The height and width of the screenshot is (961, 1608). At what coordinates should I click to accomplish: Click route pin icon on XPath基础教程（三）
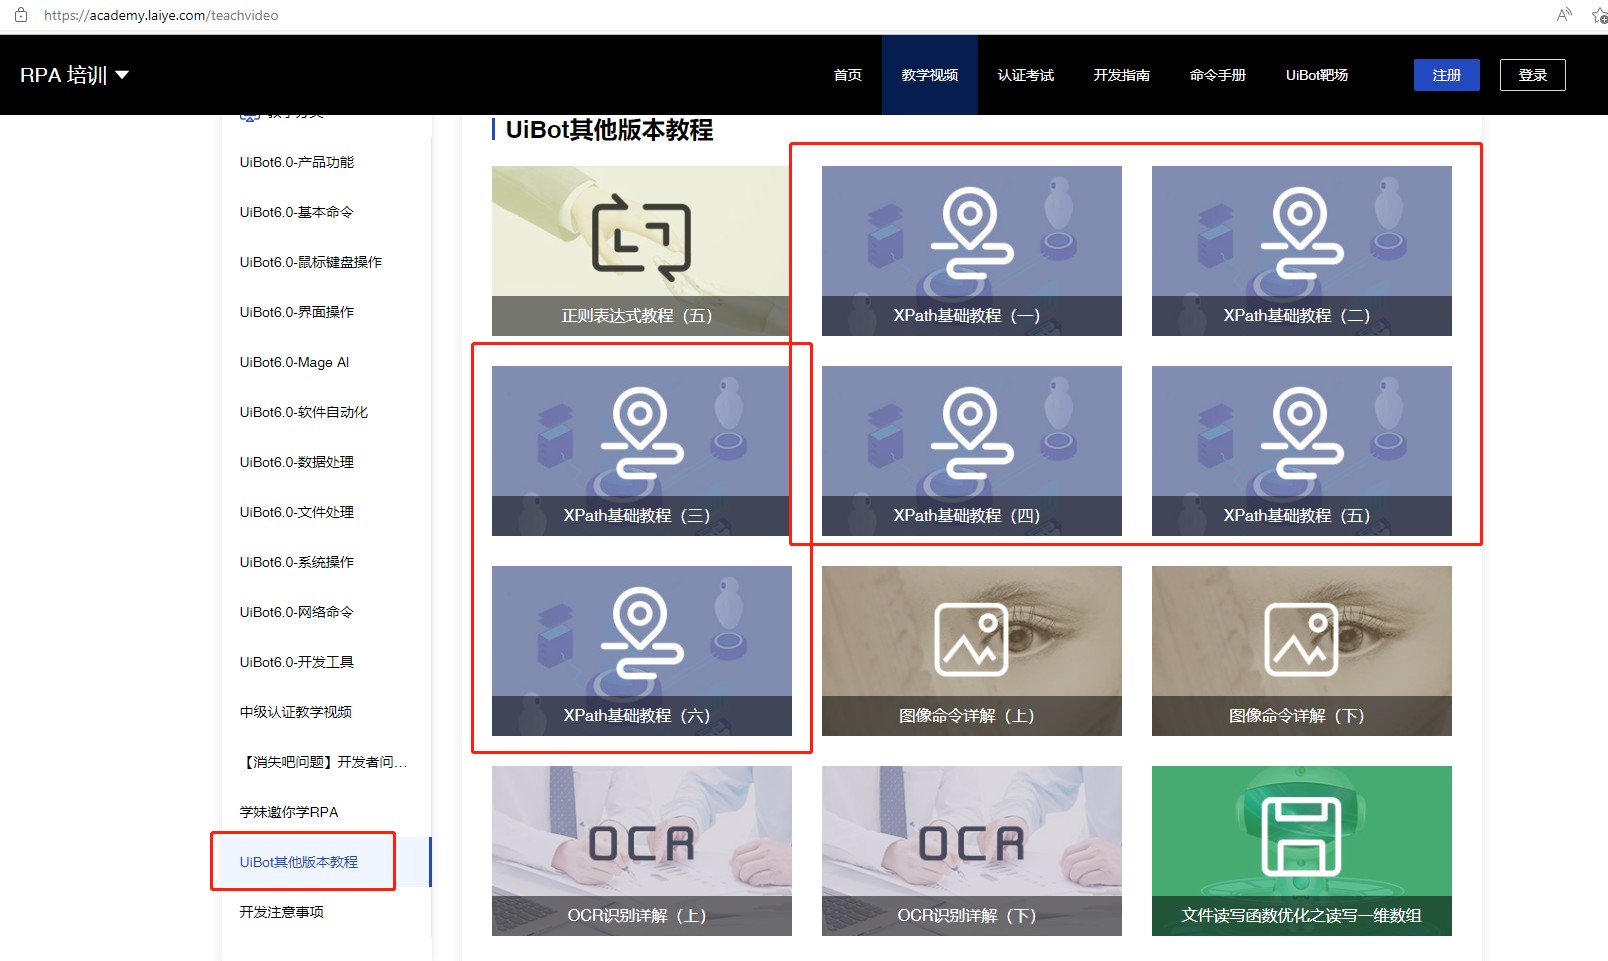[642, 432]
